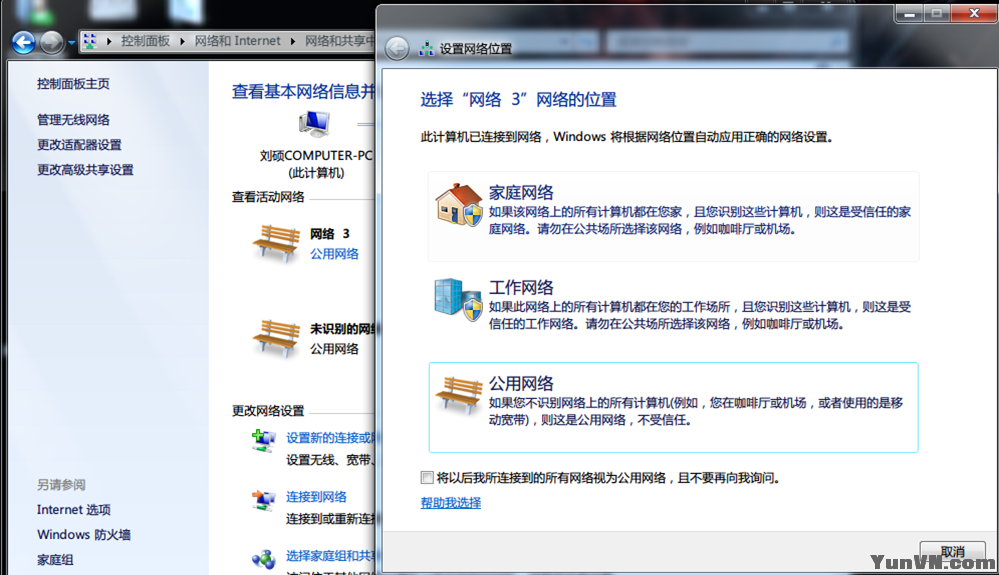
Task: Click the Control Panel back arrow button
Action: pyautogui.click(x=24, y=43)
